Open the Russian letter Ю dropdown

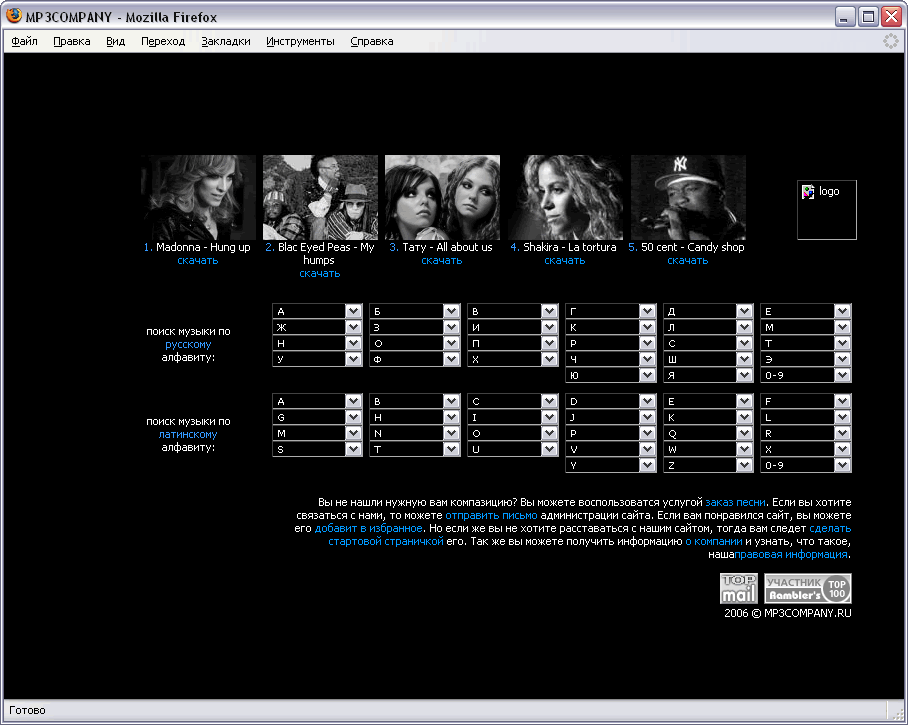(x=611, y=375)
